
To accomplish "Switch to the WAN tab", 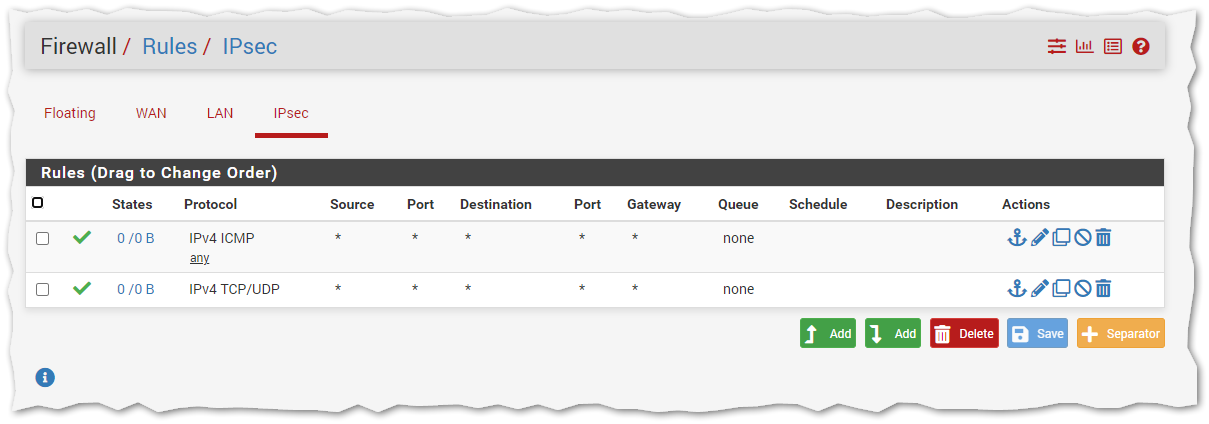I will click(x=151, y=113).
